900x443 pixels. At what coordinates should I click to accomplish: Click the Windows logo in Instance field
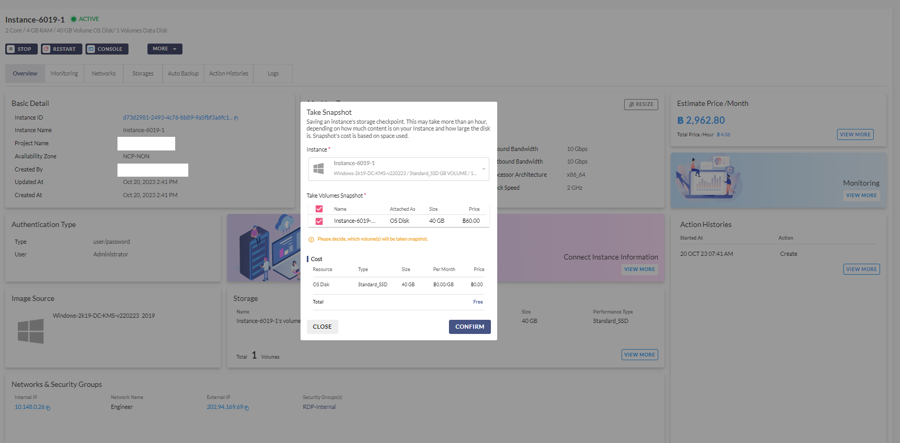pyautogui.click(x=319, y=168)
